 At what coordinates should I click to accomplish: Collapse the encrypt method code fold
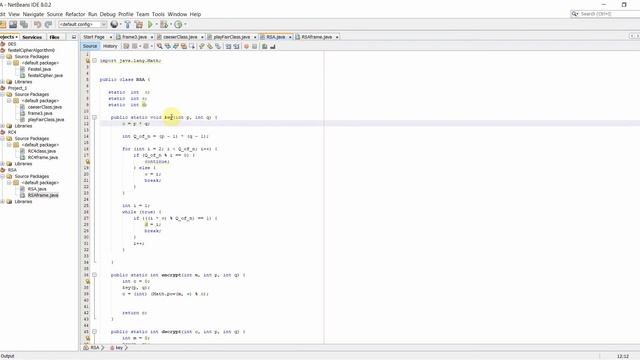[x=95, y=275]
